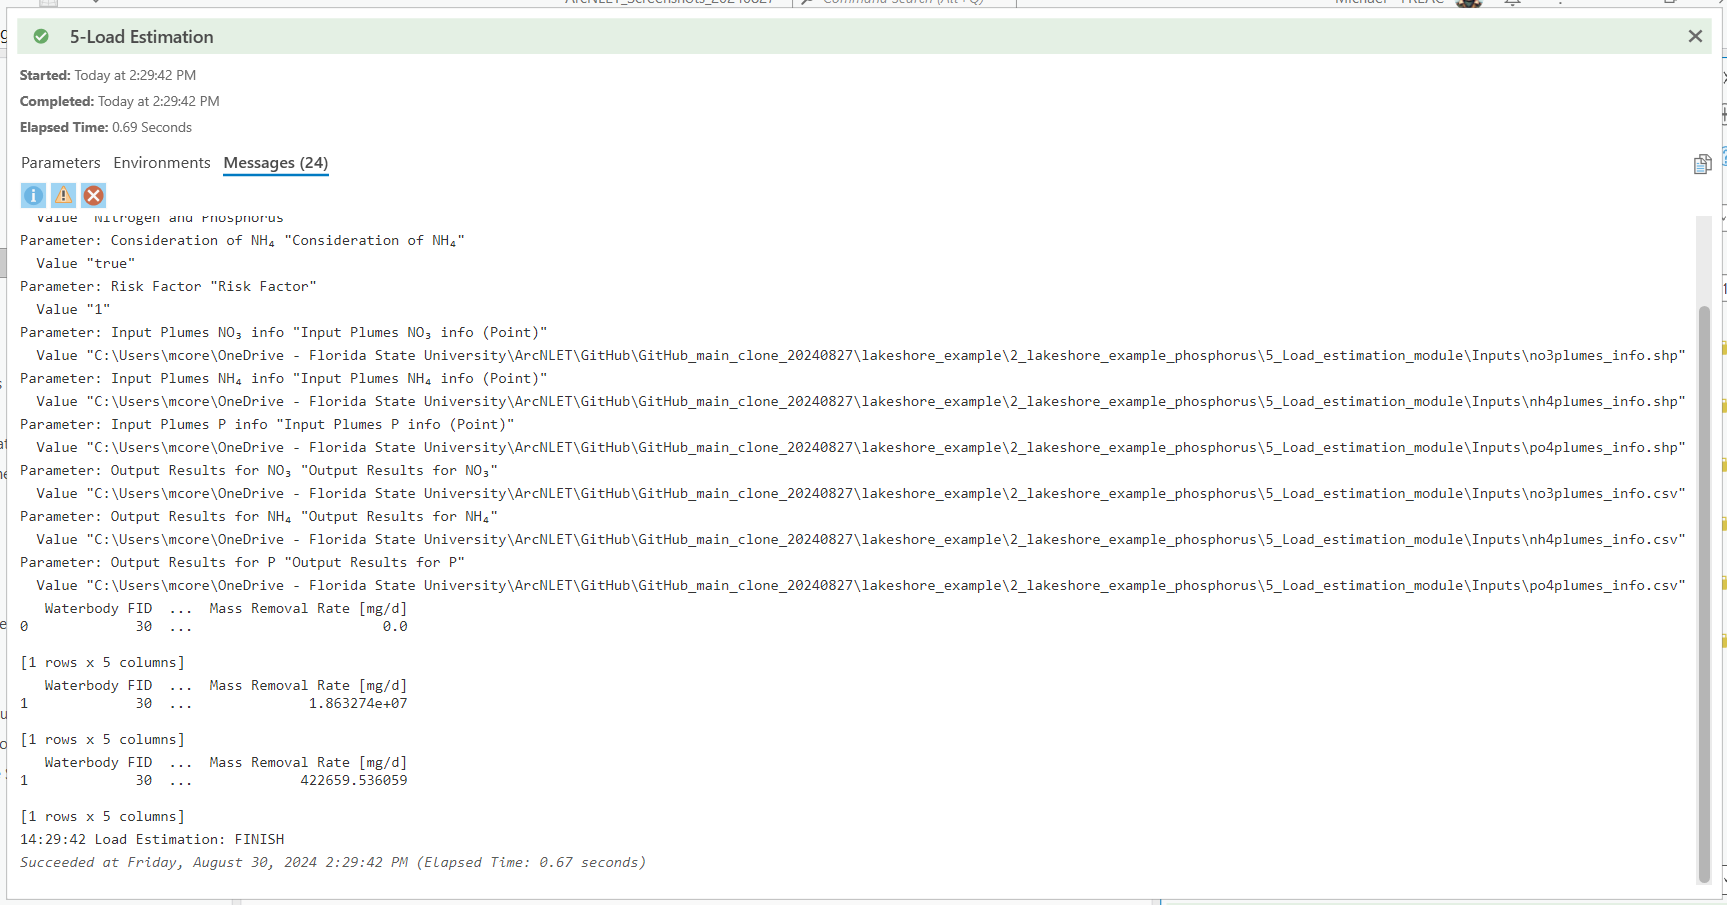Select the Messages (24) tab

(x=276, y=163)
